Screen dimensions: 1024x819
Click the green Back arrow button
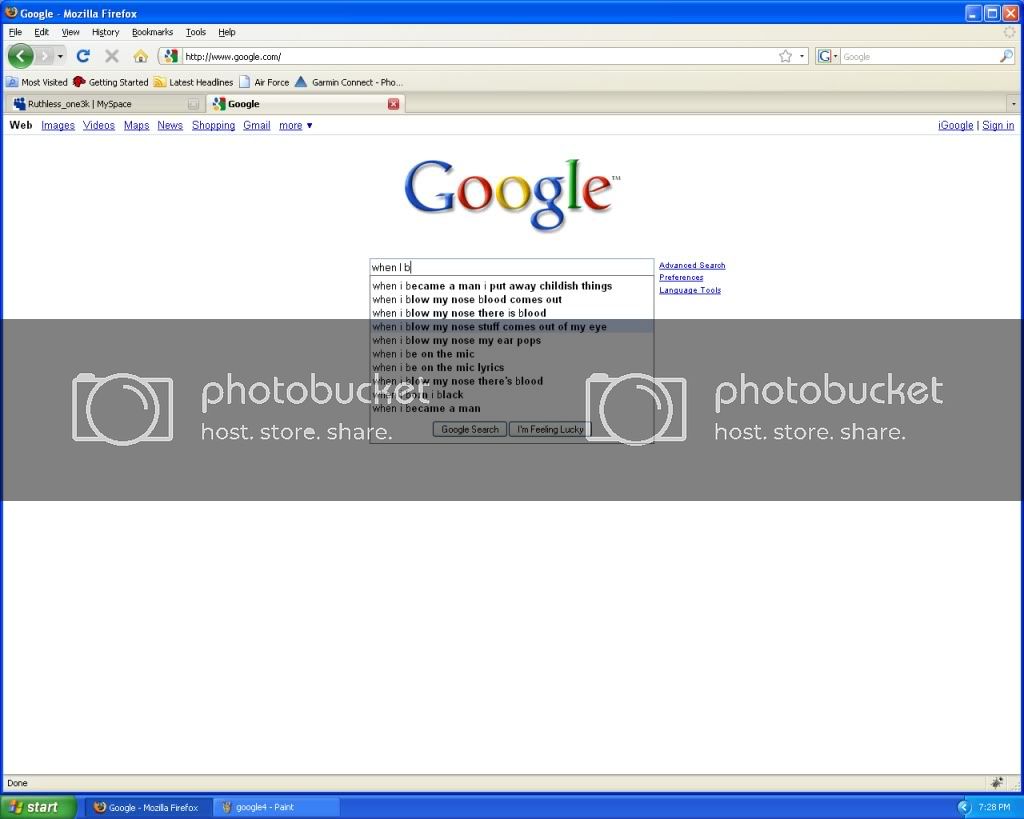coord(20,56)
